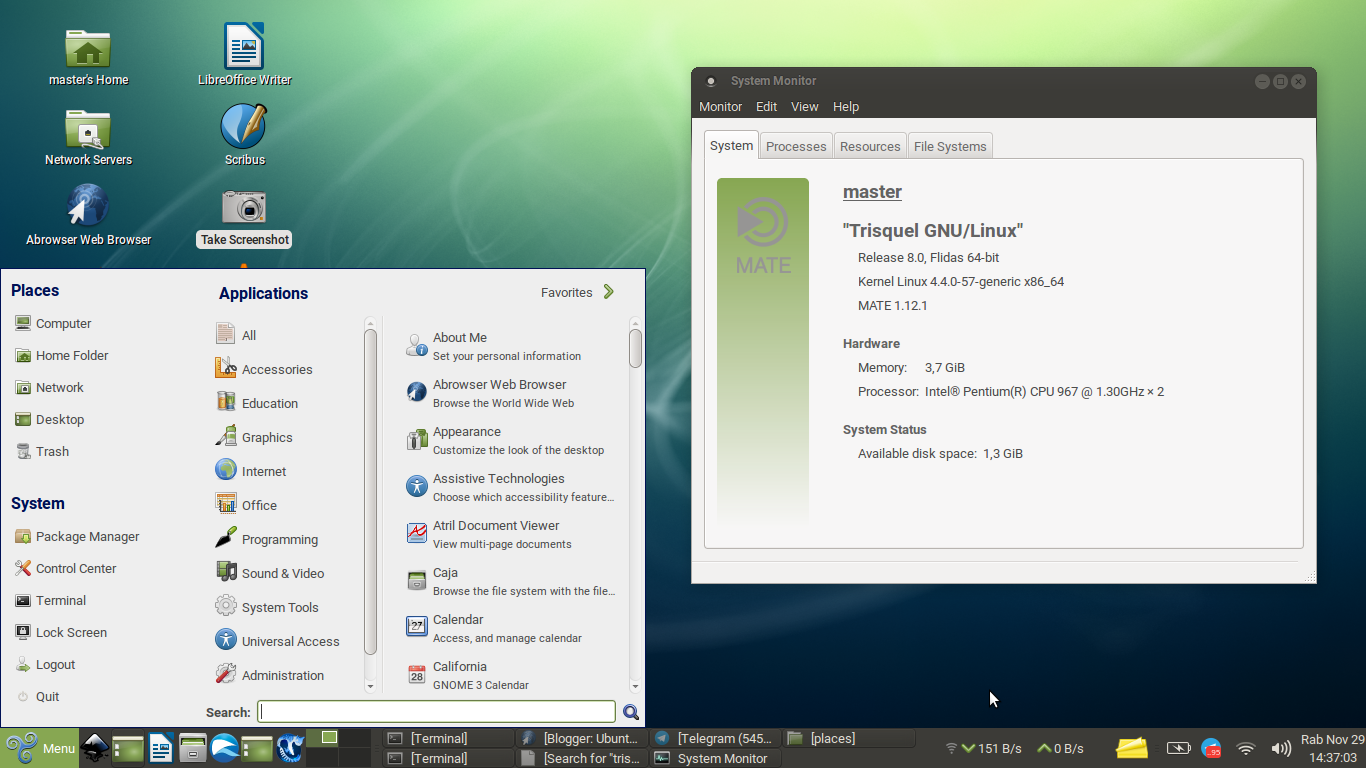Select the System tab in System Monitor
This screenshot has height=768, width=1366.
point(731,145)
